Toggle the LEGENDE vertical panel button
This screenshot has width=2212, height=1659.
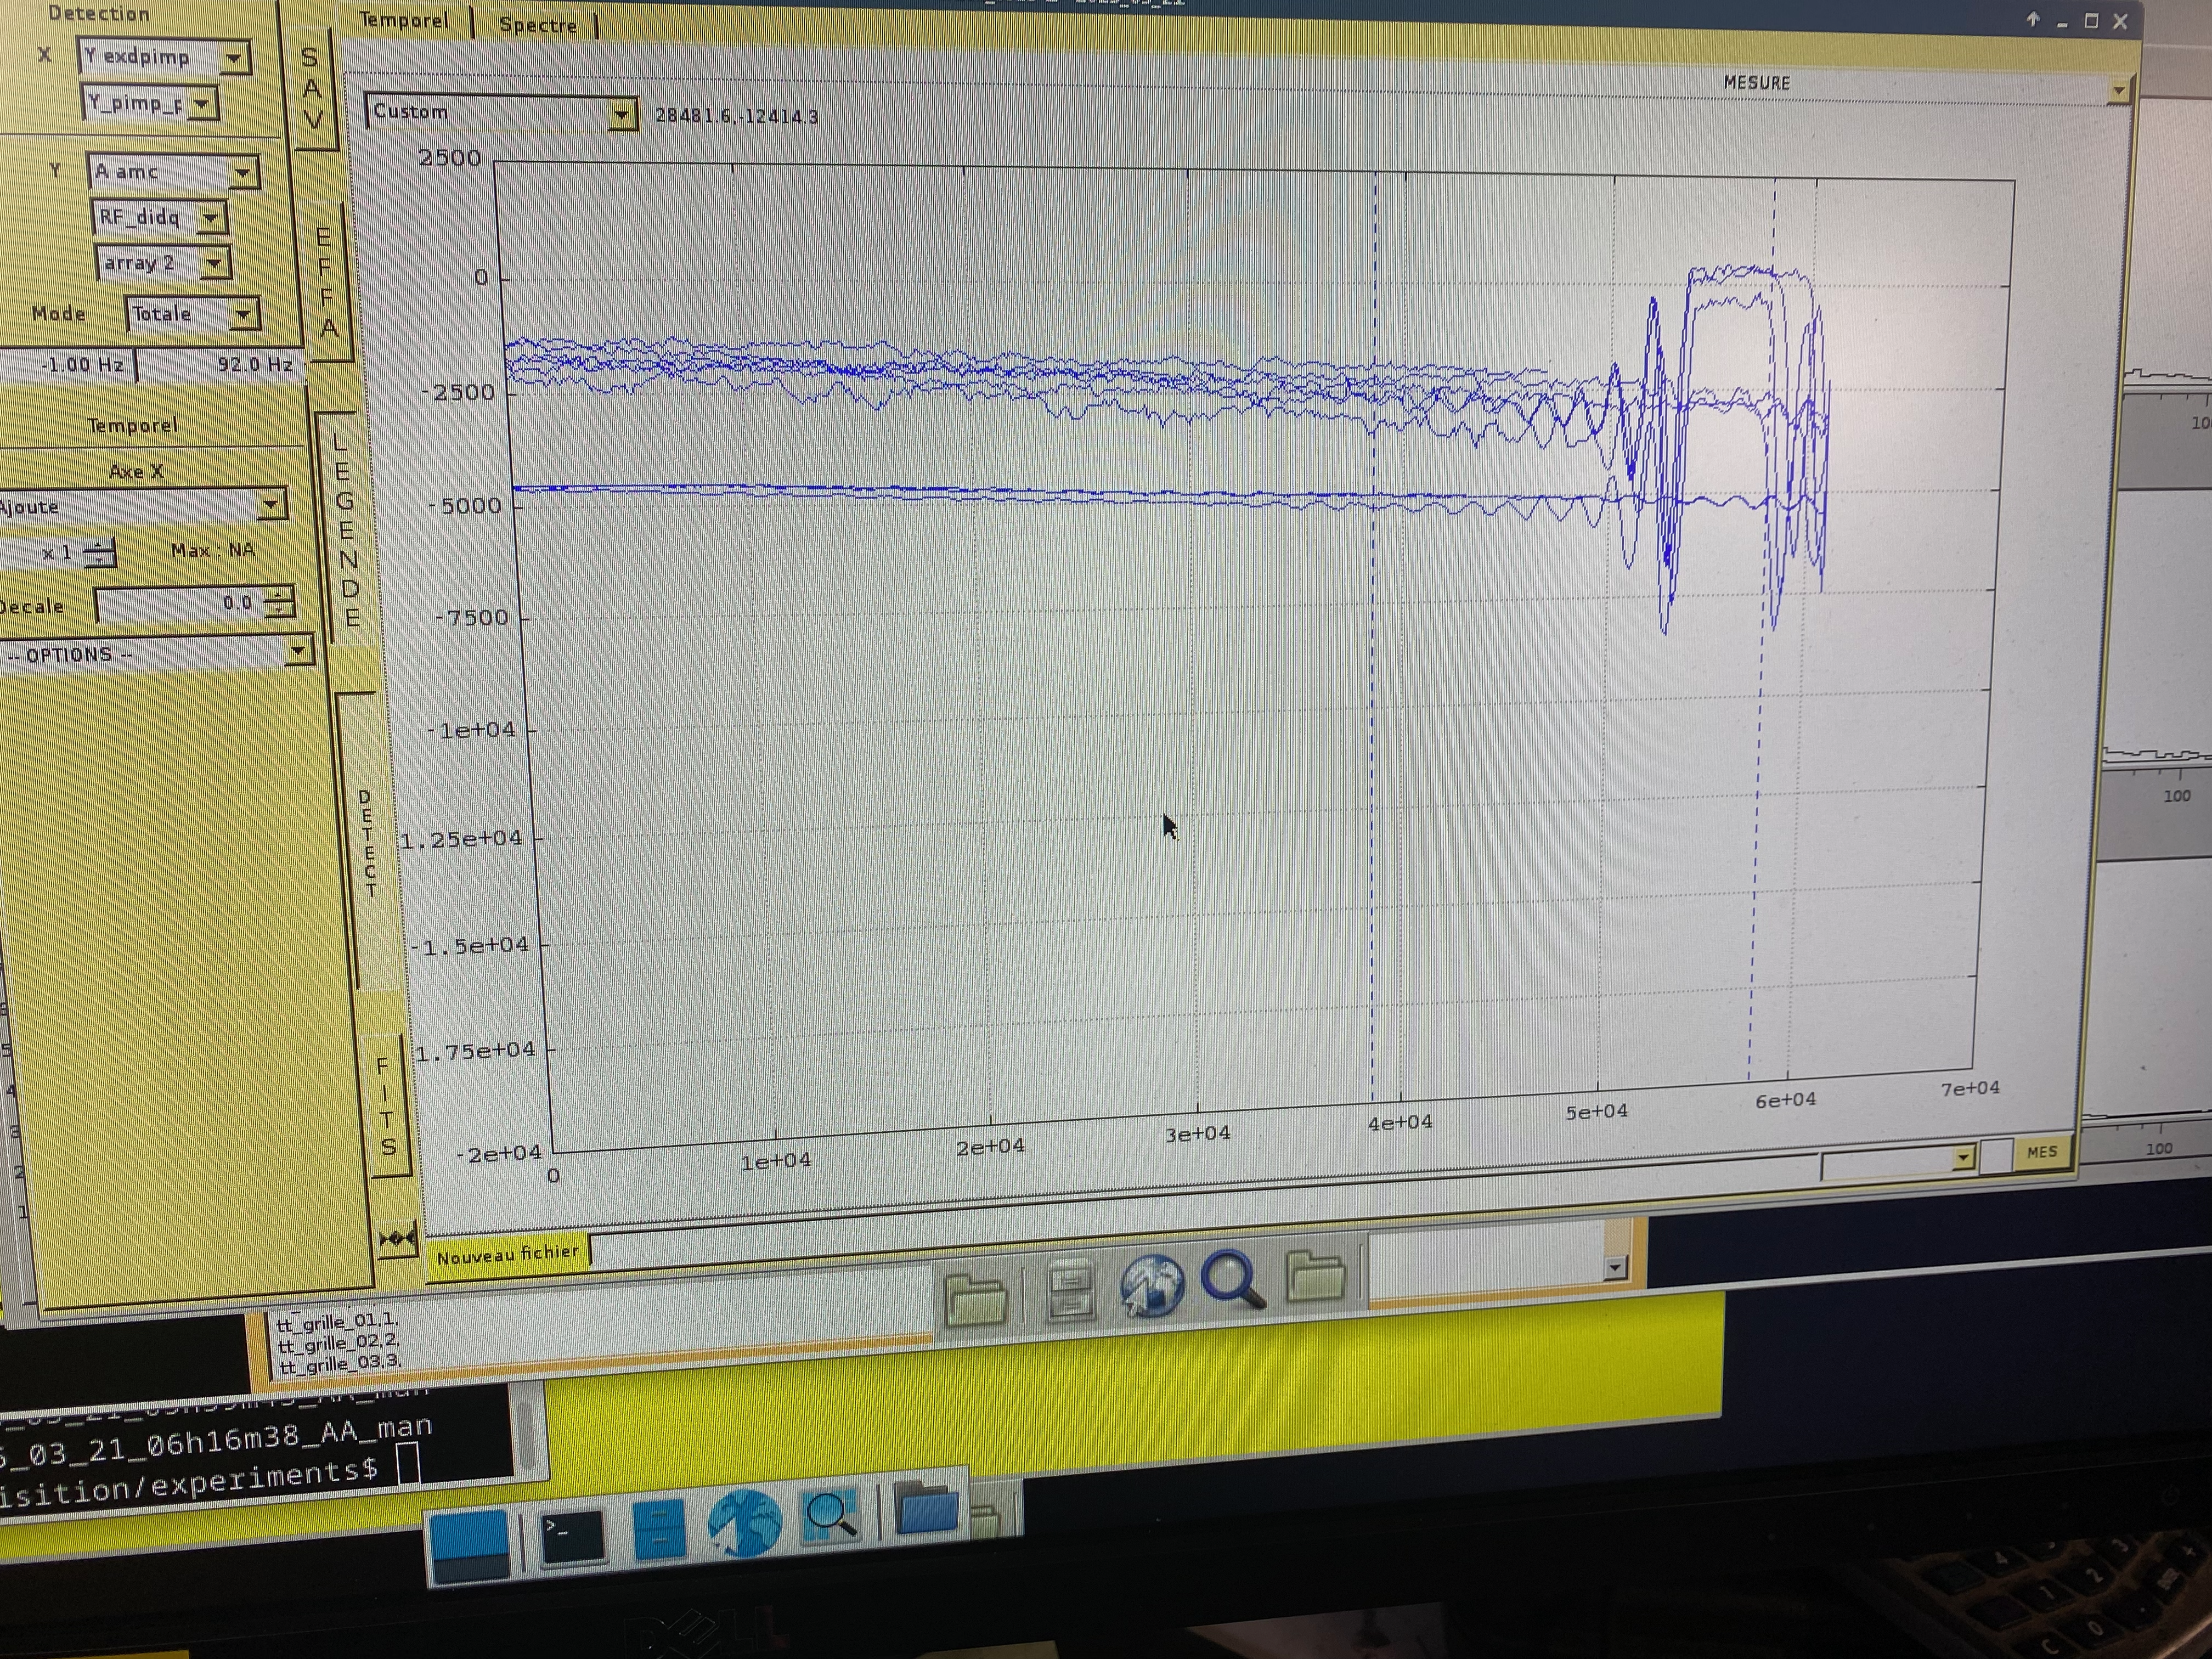(x=345, y=529)
